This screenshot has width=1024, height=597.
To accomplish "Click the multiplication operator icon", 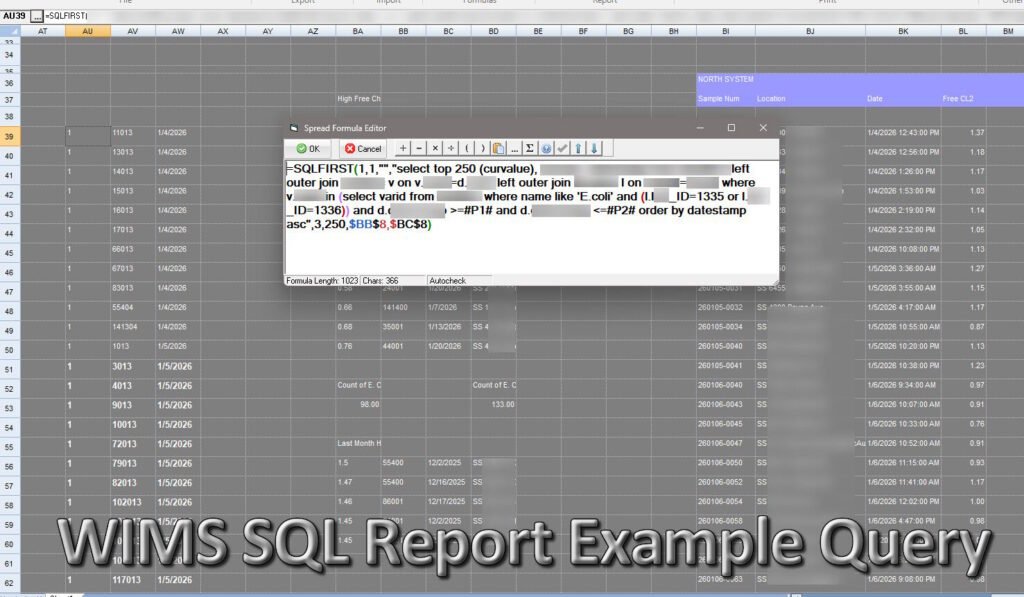I will [x=435, y=149].
